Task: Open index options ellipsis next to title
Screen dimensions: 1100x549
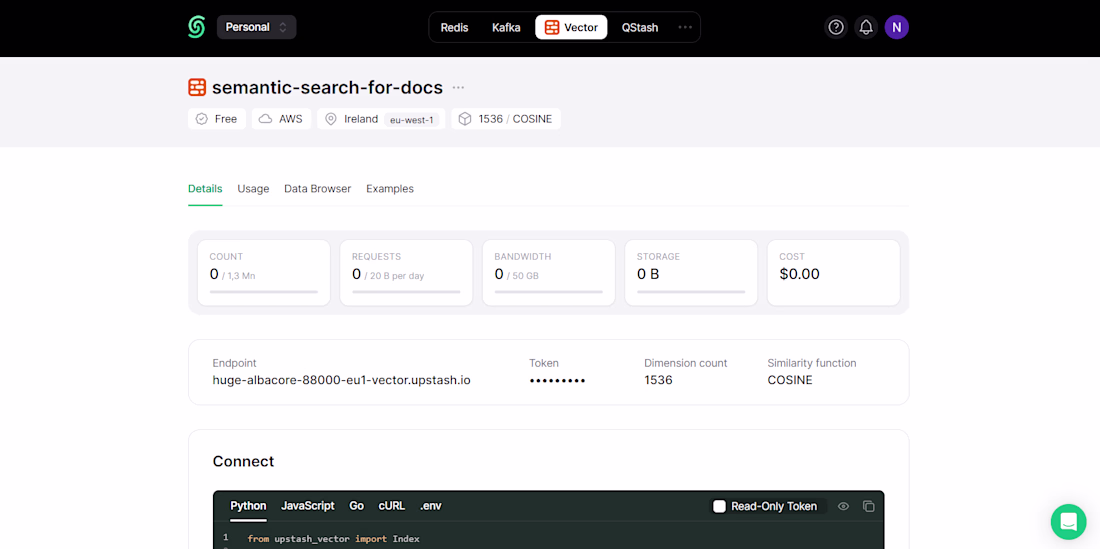Action: (x=458, y=87)
